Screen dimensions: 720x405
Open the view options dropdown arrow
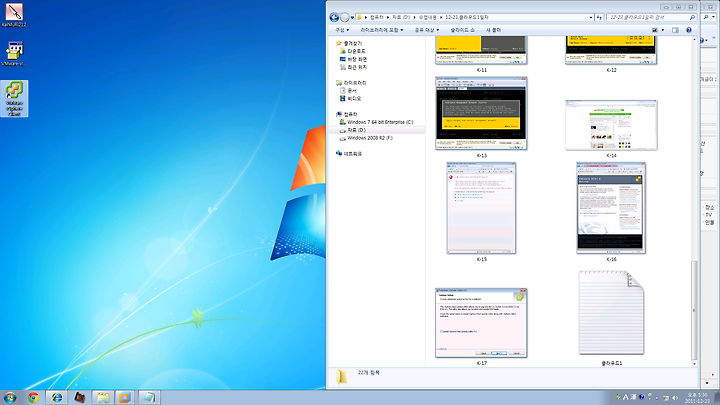663,30
